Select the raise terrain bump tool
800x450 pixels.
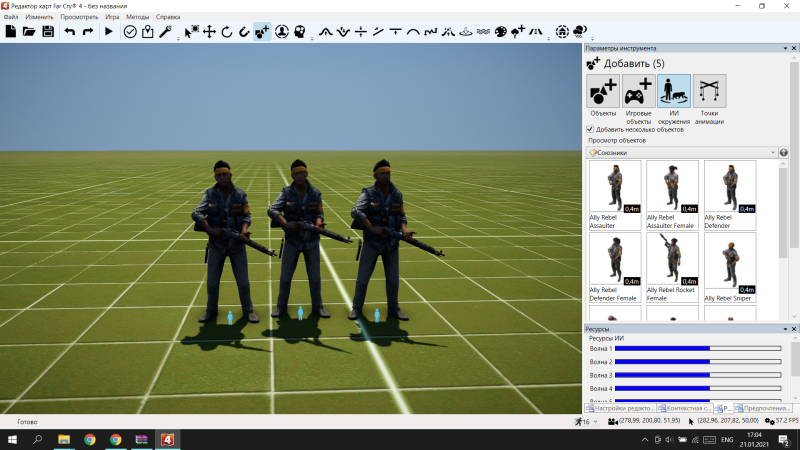click(326, 32)
